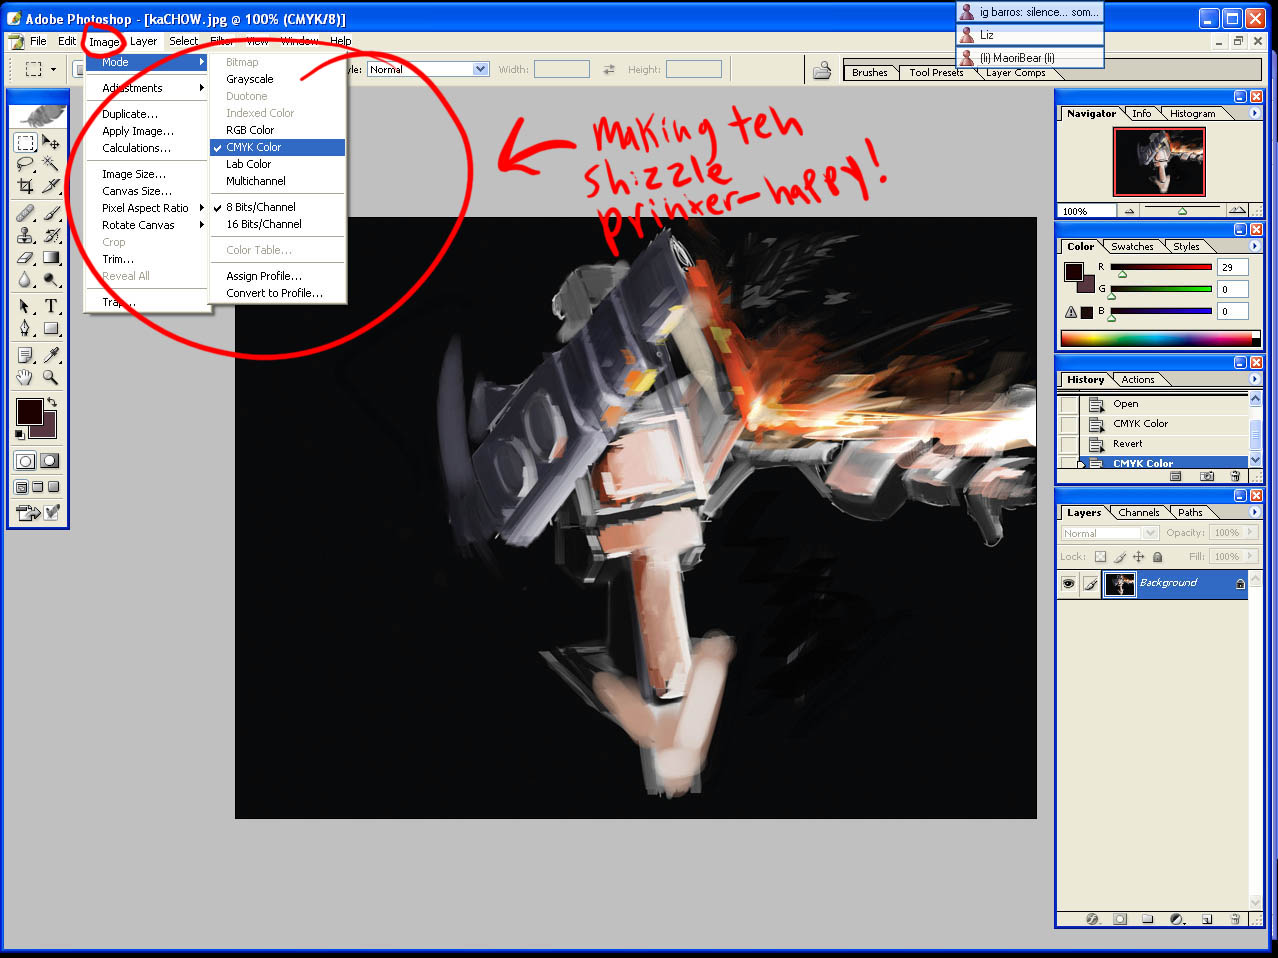Activate the Zoom magnifier tool

pos(50,378)
